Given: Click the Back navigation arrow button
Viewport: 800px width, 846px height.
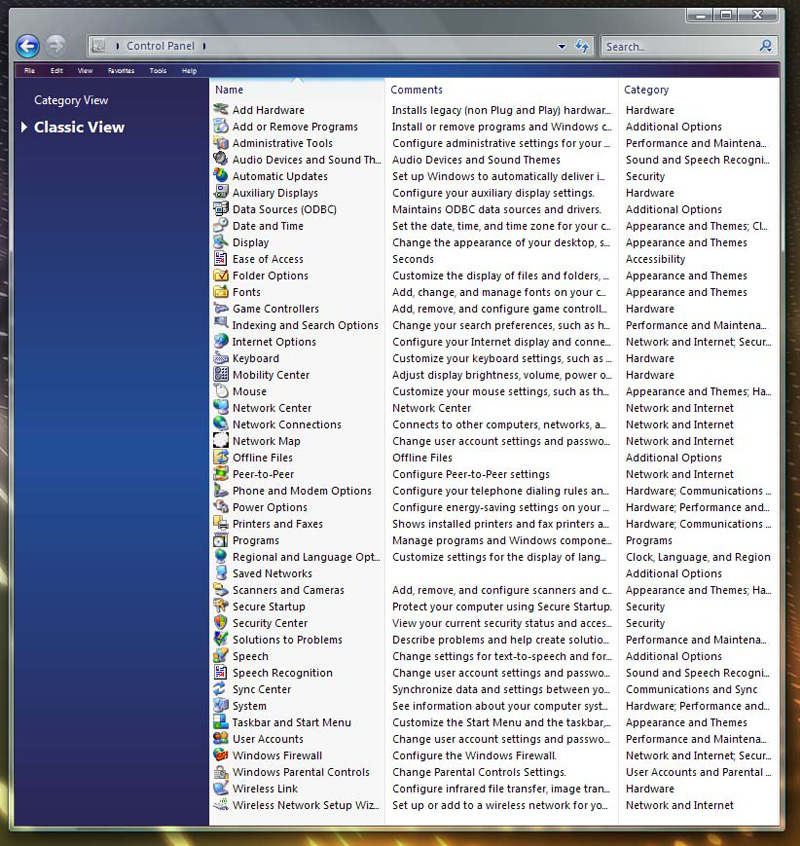Looking at the screenshot, I should [28, 46].
